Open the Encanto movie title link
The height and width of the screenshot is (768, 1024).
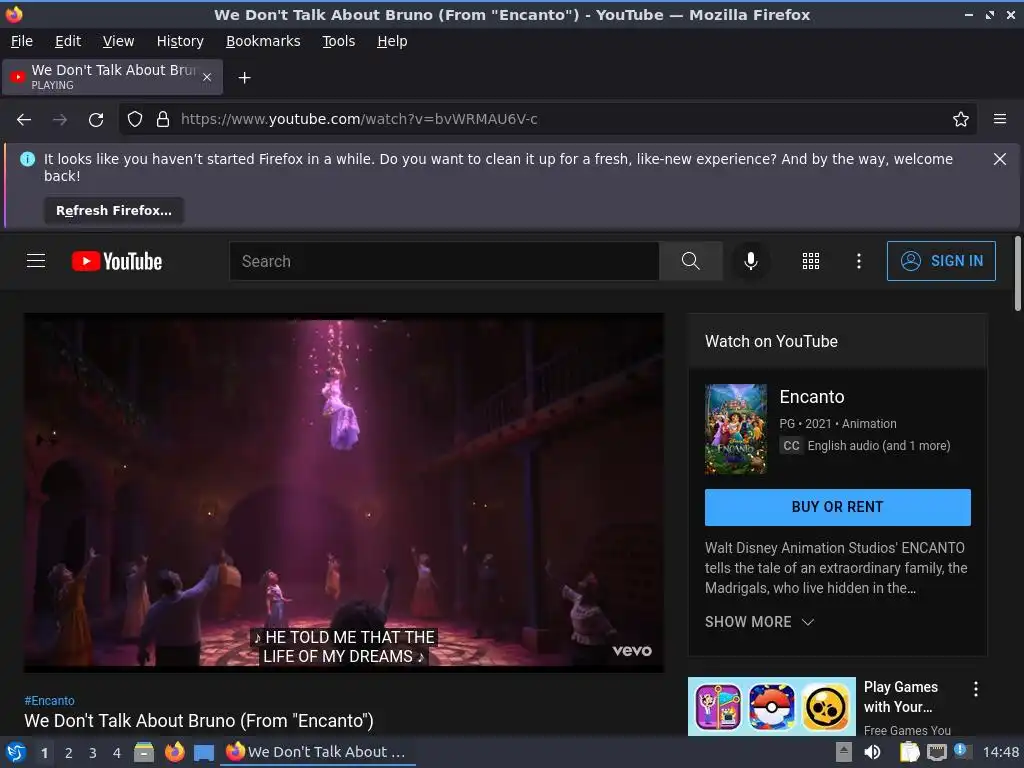point(812,397)
